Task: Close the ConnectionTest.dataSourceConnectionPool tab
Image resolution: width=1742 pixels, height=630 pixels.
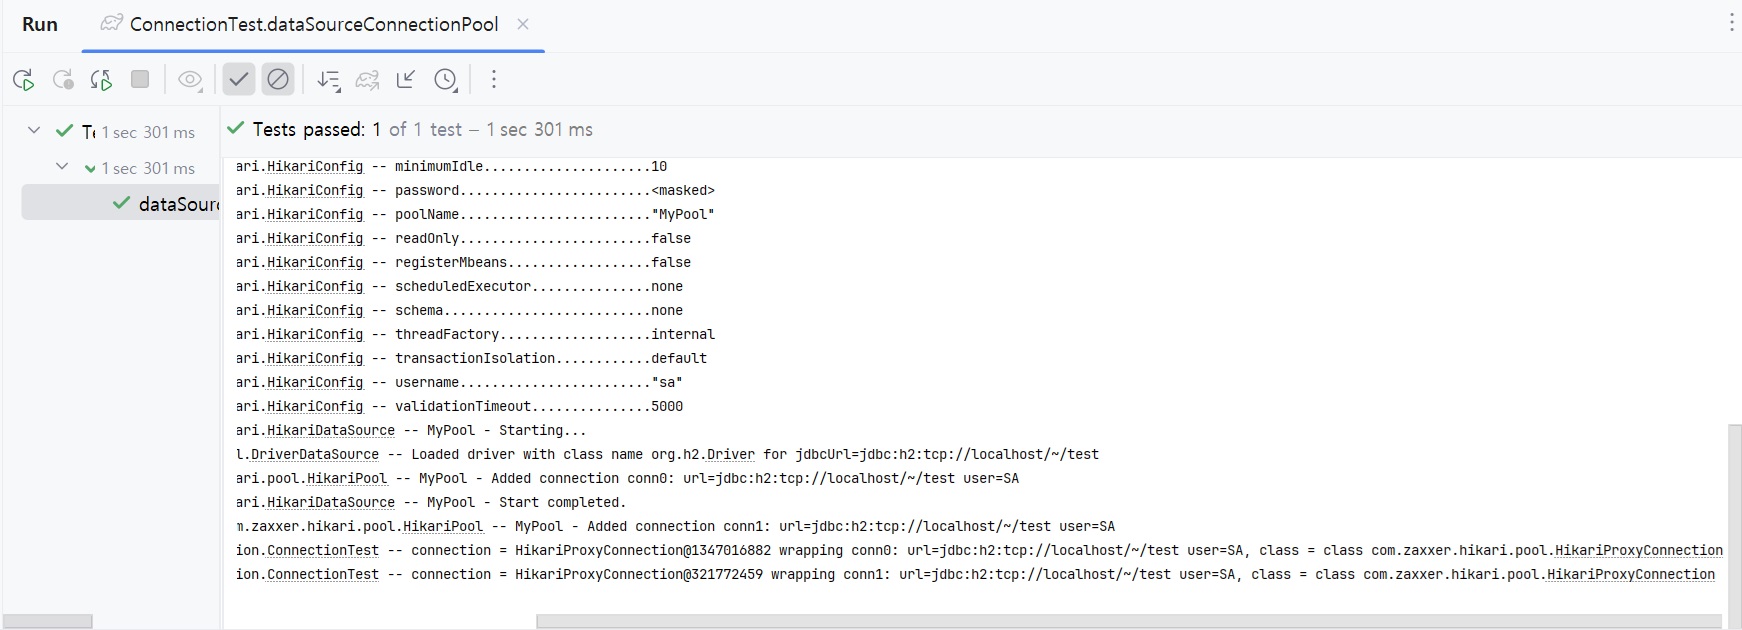Action: [x=523, y=24]
